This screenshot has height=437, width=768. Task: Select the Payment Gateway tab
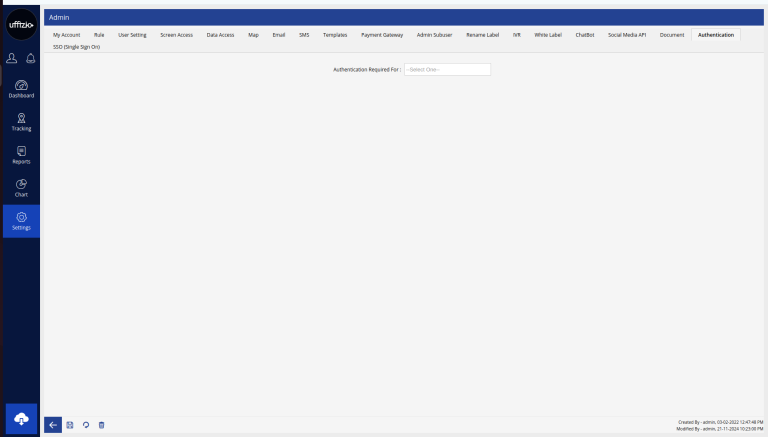pyautogui.click(x=382, y=35)
